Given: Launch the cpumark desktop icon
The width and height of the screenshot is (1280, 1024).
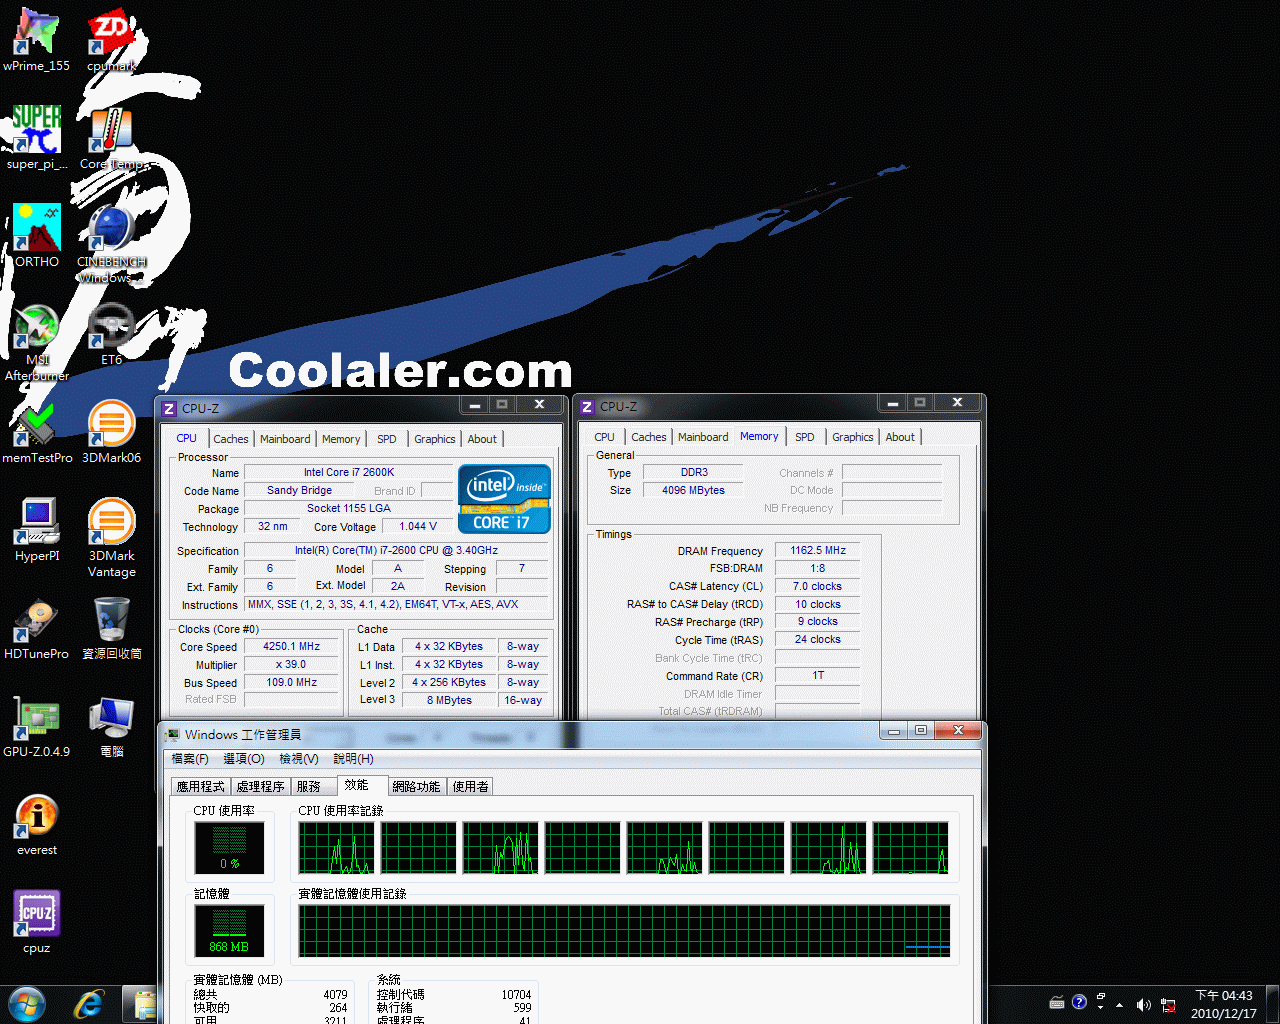Looking at the screenshot, I should coord(111,40).
